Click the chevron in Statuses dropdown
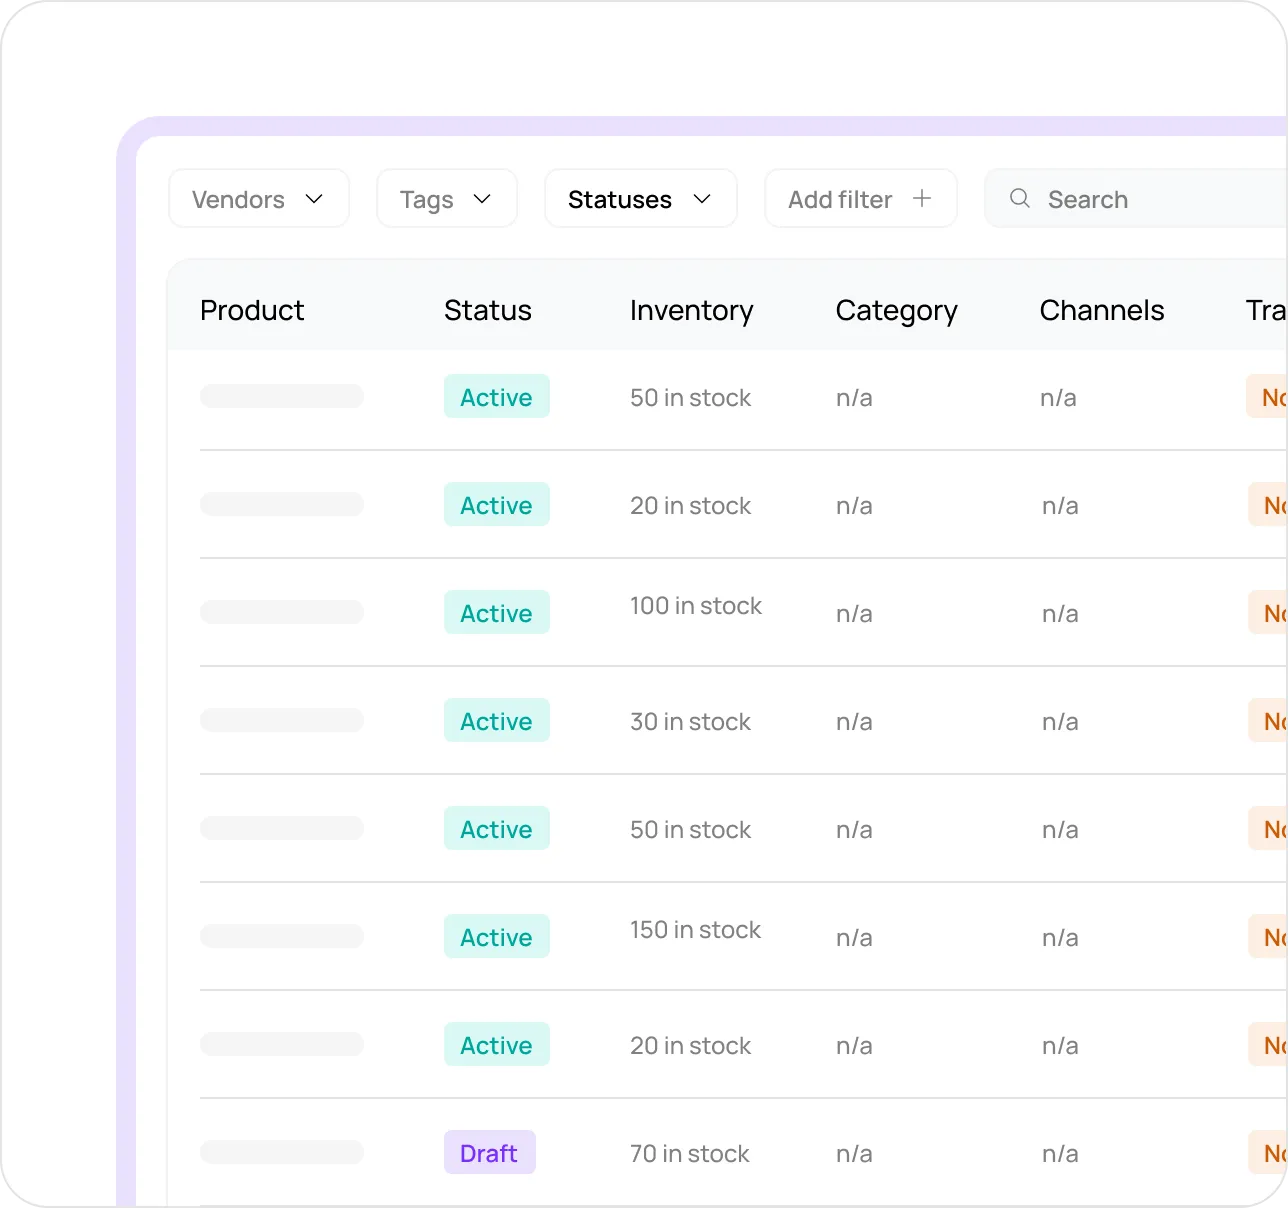 pyautogui.click(x=702, y=199)
